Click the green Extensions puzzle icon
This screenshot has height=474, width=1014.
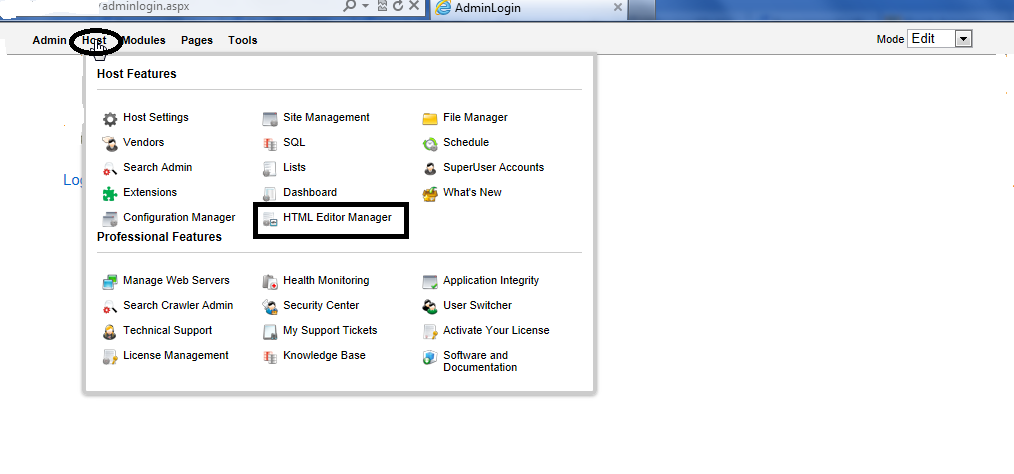[110, 193]
